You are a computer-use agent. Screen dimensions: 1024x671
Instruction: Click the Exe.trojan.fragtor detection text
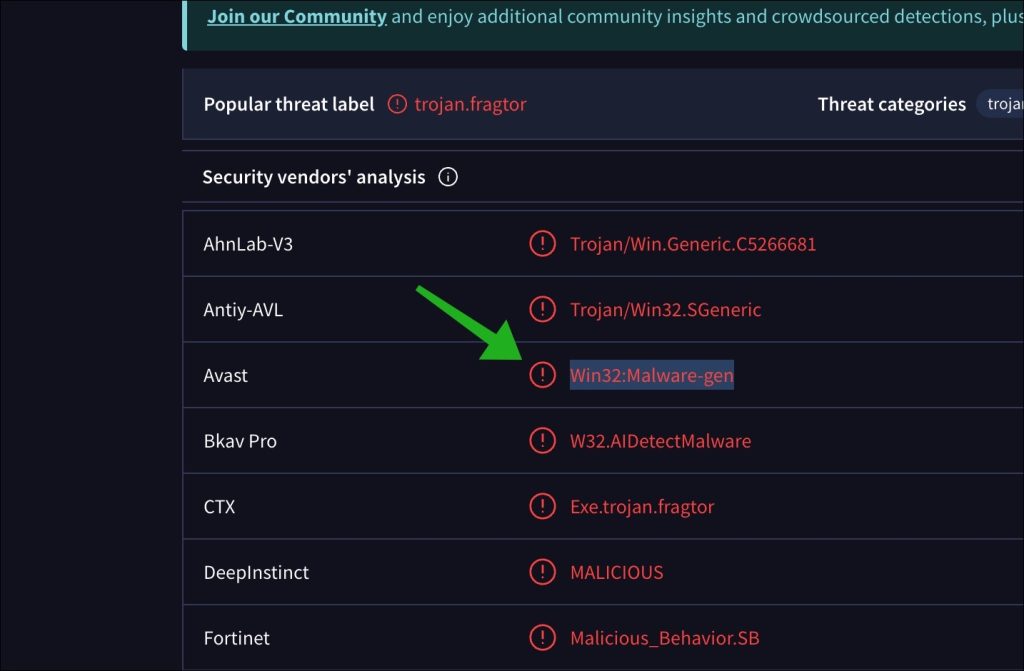[642, 507]
